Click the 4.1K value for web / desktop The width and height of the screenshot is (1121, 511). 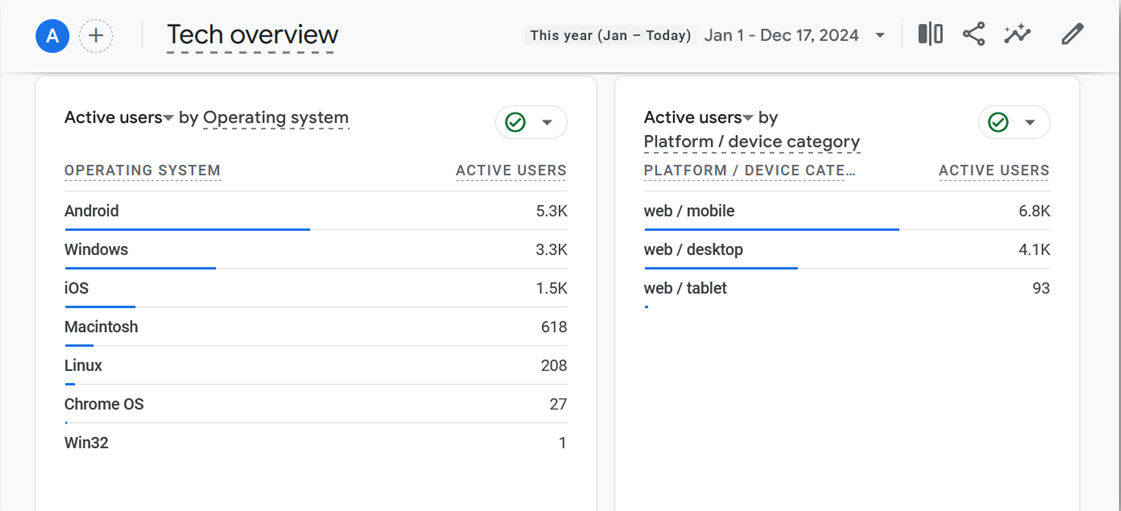click(x=1034, y=250)
